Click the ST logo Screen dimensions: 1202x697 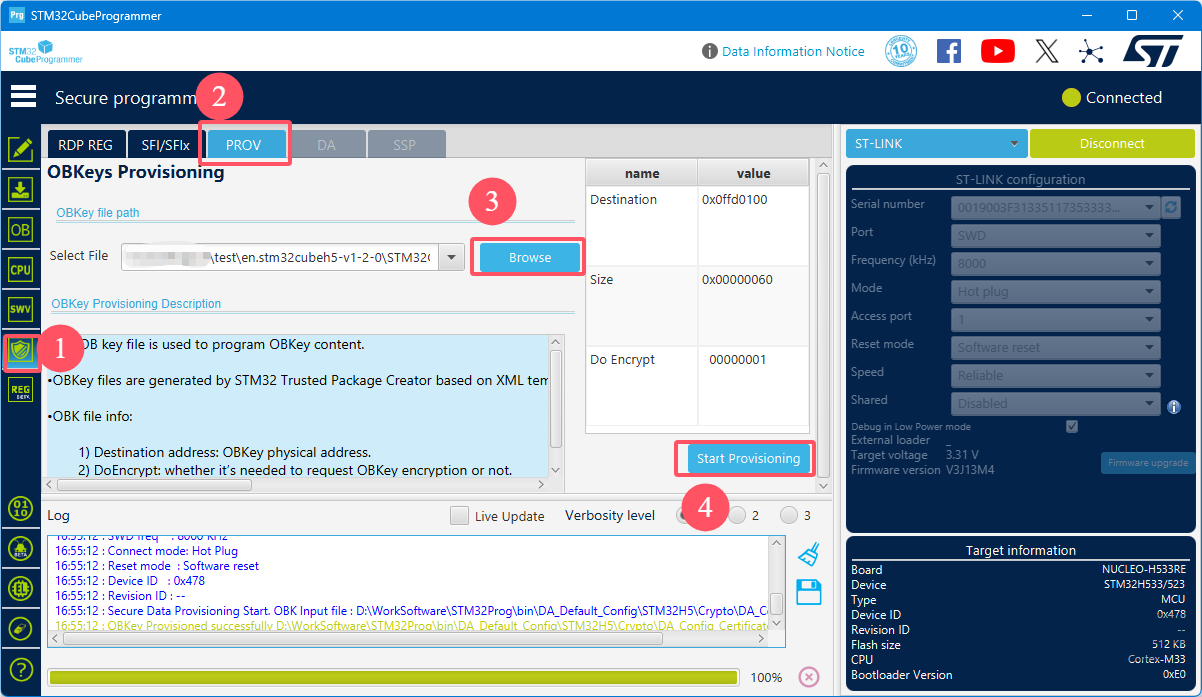click(x=1153, y=51)
